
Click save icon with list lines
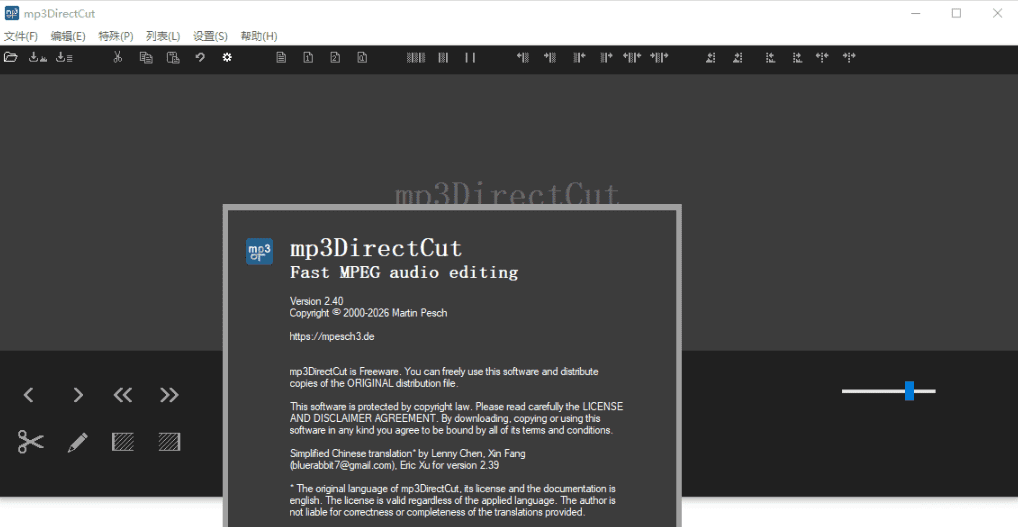[64, 57]
